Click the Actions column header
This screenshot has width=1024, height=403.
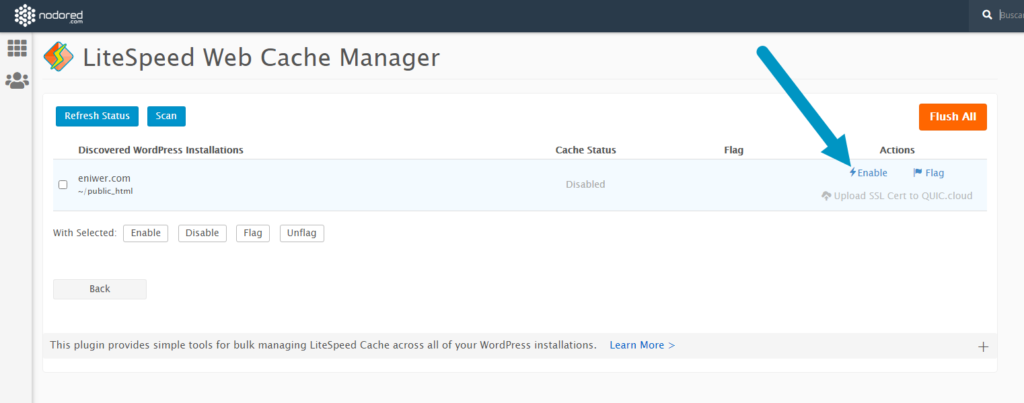click(897, 150)
